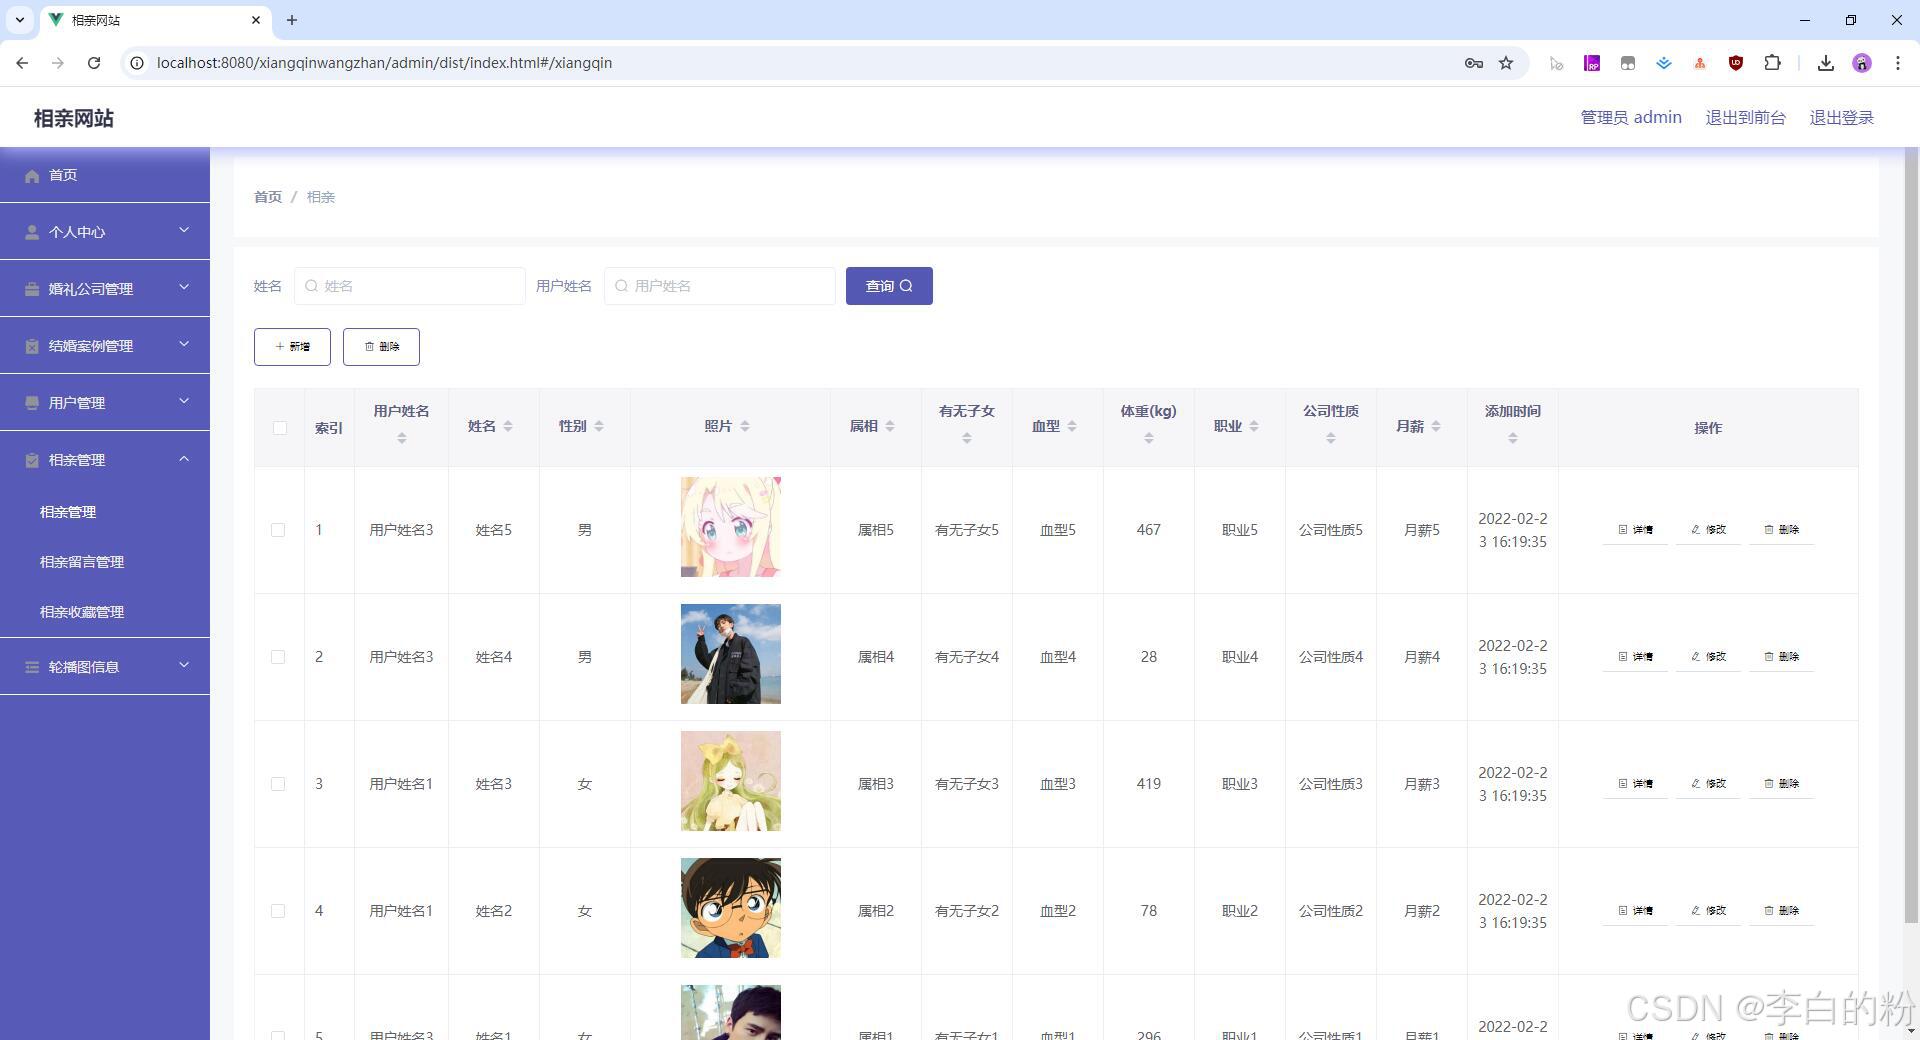Click 修改 for 姓名2 row
The width and height of the screenshot is (1920, 1040).
click(x=1708, y=911)
